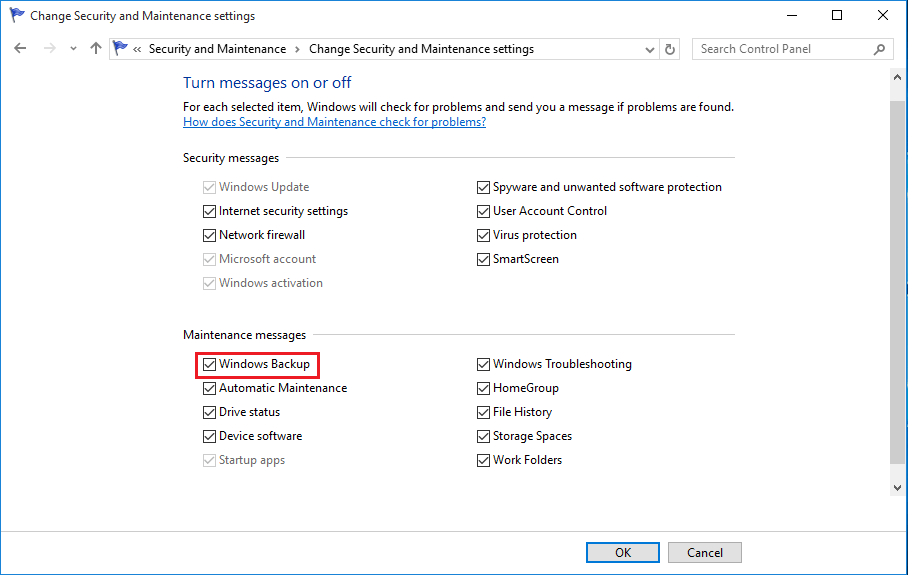This screenshot has height=575, width=908.
Task: Toggle the SmartScreen checkbox
Action: click(x=484, y=259)
